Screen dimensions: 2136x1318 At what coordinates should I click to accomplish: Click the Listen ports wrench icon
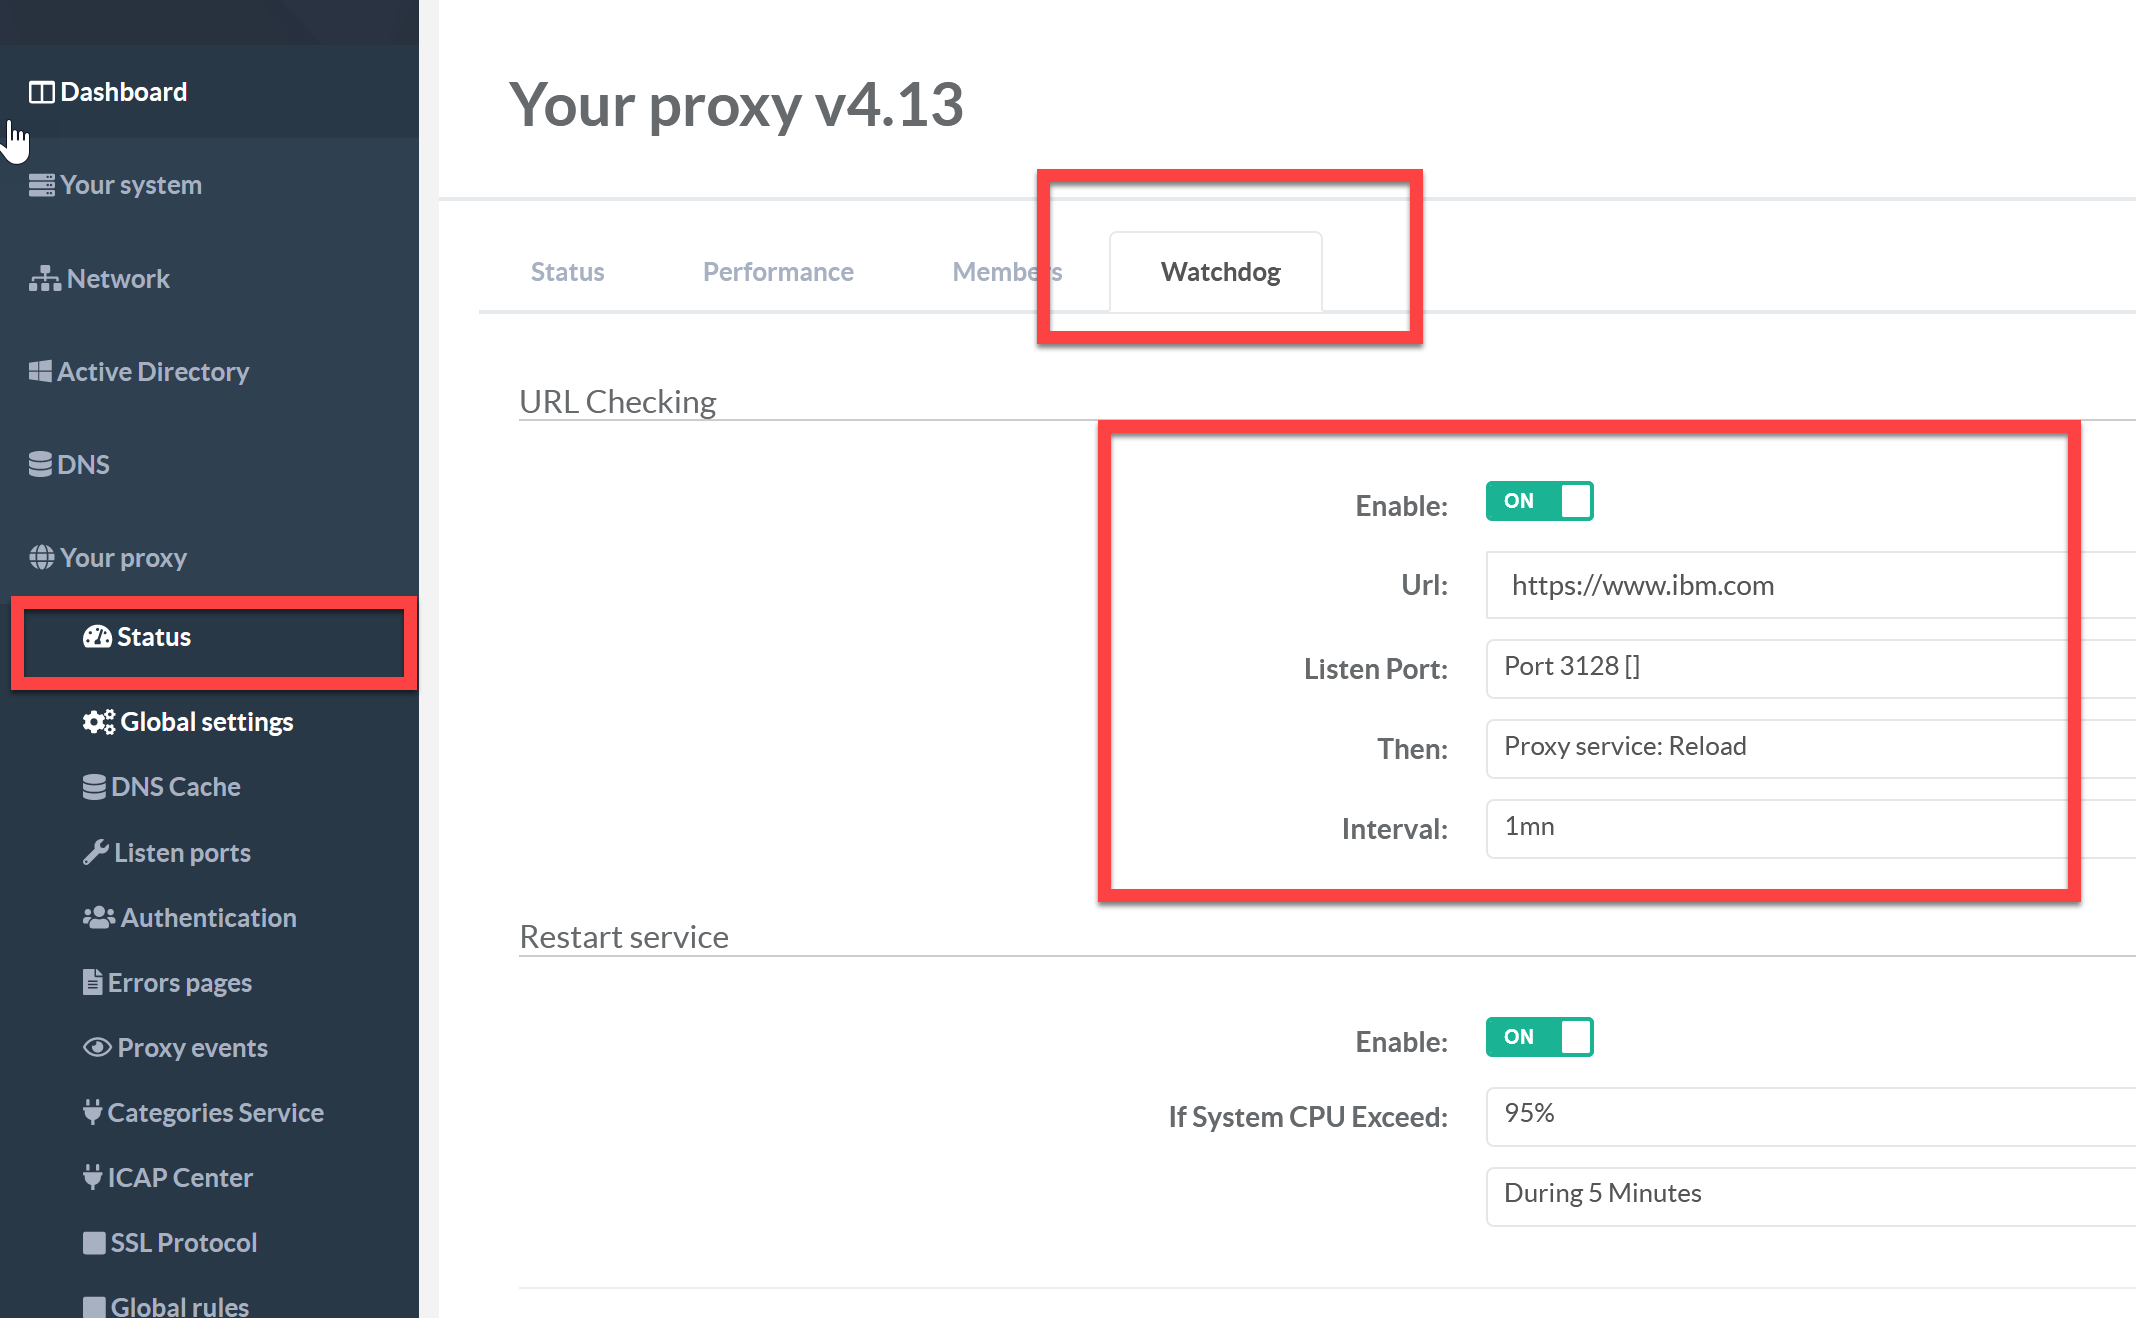95,852
